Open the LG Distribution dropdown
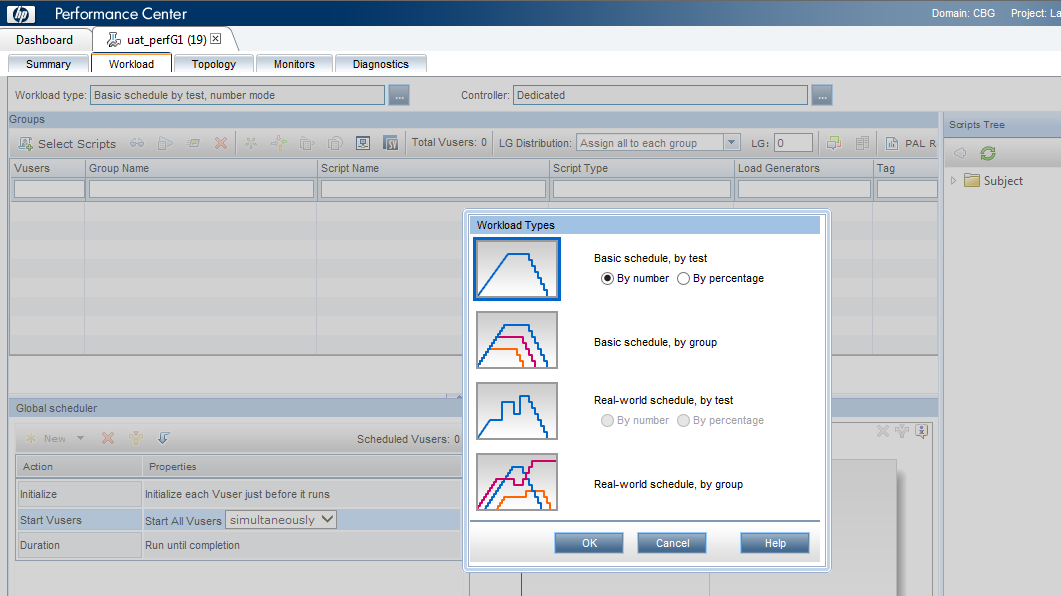This screenshot has width=1061, height=596. coord(731,143)
